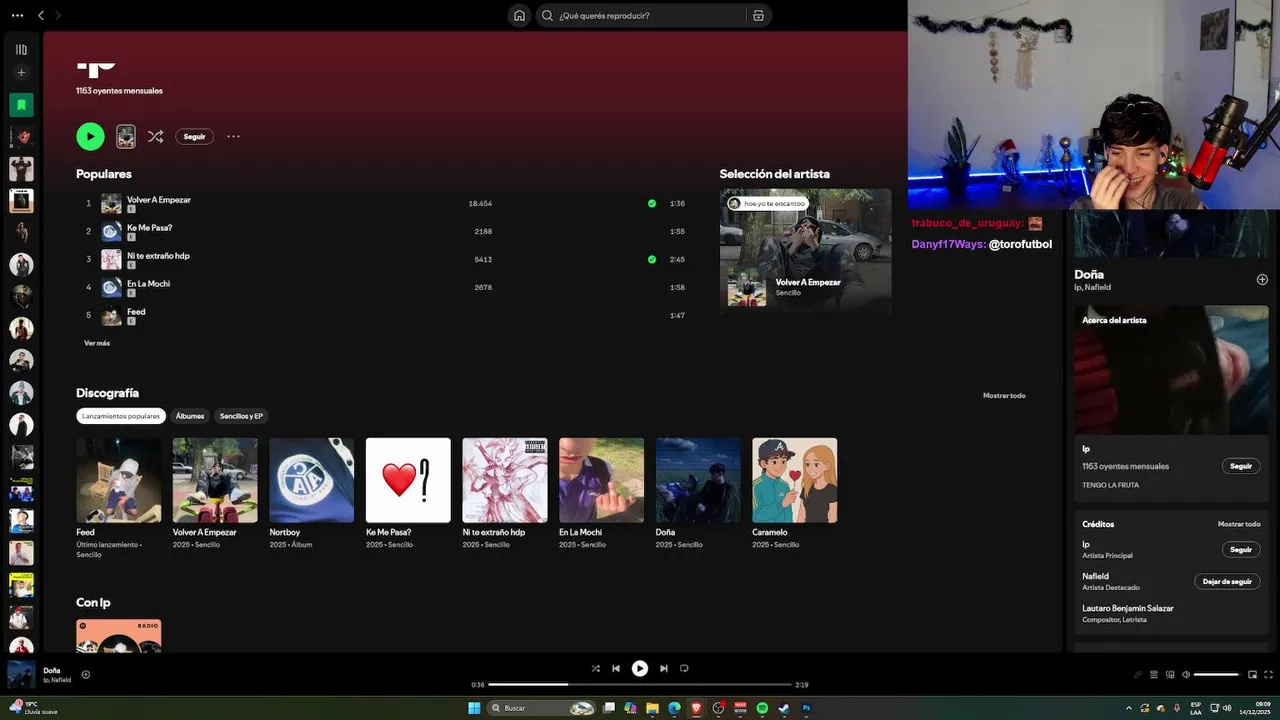The image size is (1280, 720).
Task: Open the Ni te extraño hdp cover
Action: [x=505, y=480]
